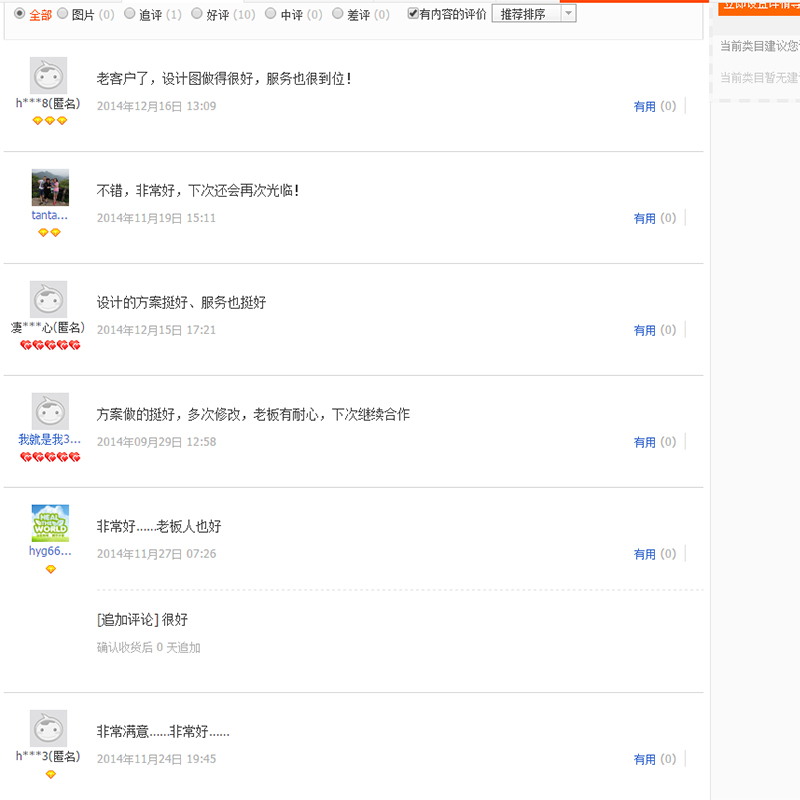
Task: Click review text 非常满意......非常好......
Action: (x=163, y=732)
